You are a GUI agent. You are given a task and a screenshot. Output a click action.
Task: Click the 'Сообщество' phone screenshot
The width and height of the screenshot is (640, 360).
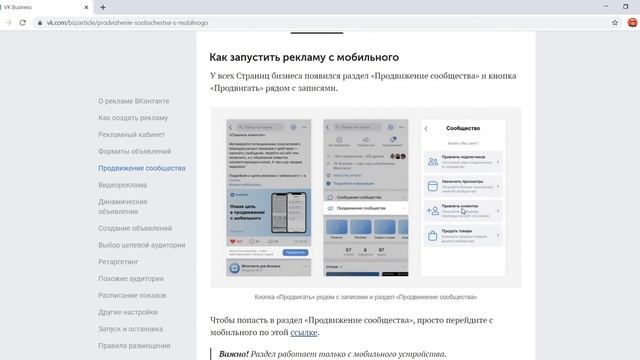[463, 198]
